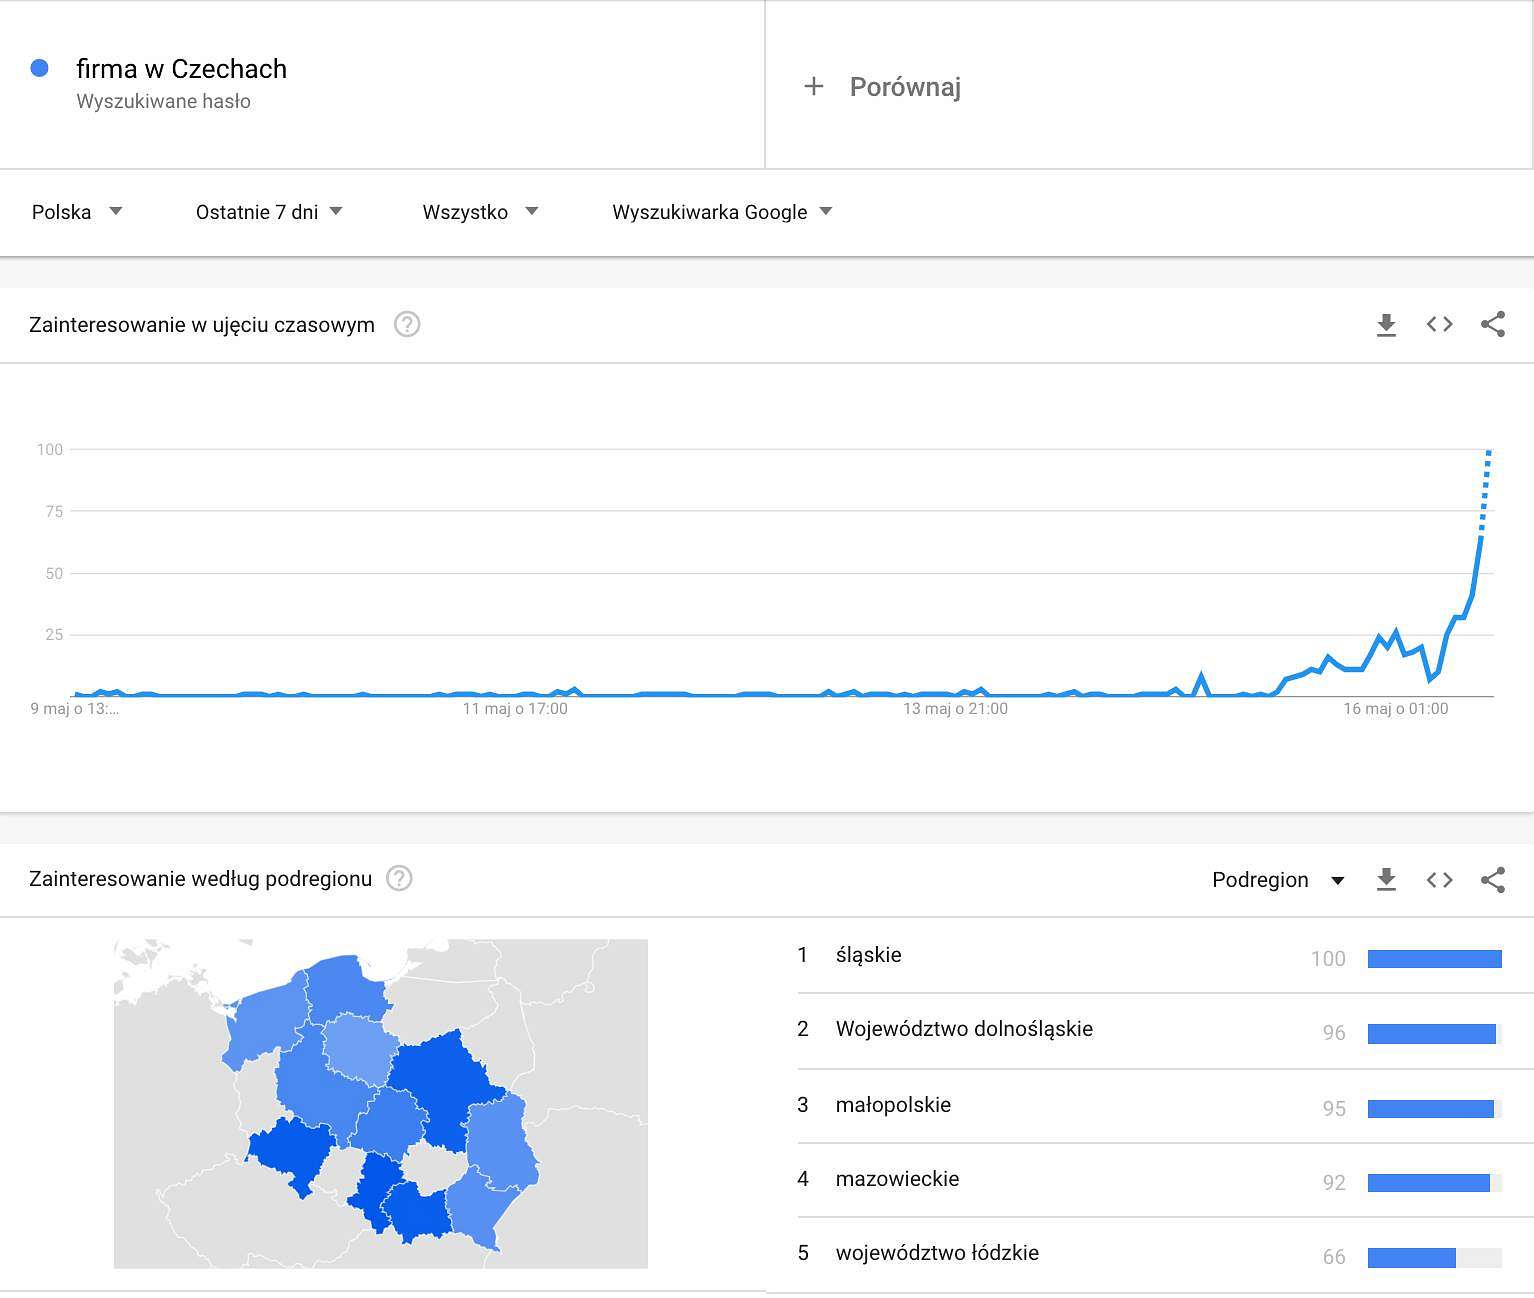The height and width of the screenshot is (1298, 1534).
Task: Edit the search term firma w Czechach
Action: [x=181, y=69]
